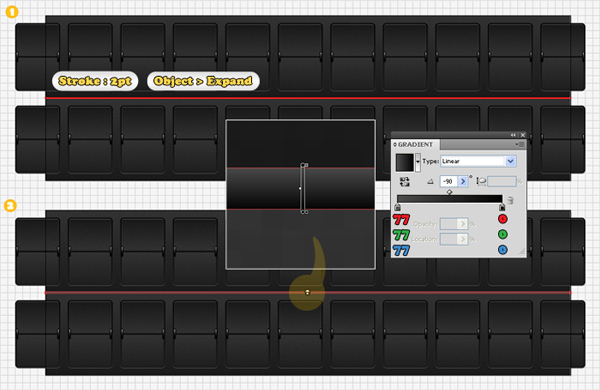
Task: Close the Gradient panel
Action: coord(522,135)
